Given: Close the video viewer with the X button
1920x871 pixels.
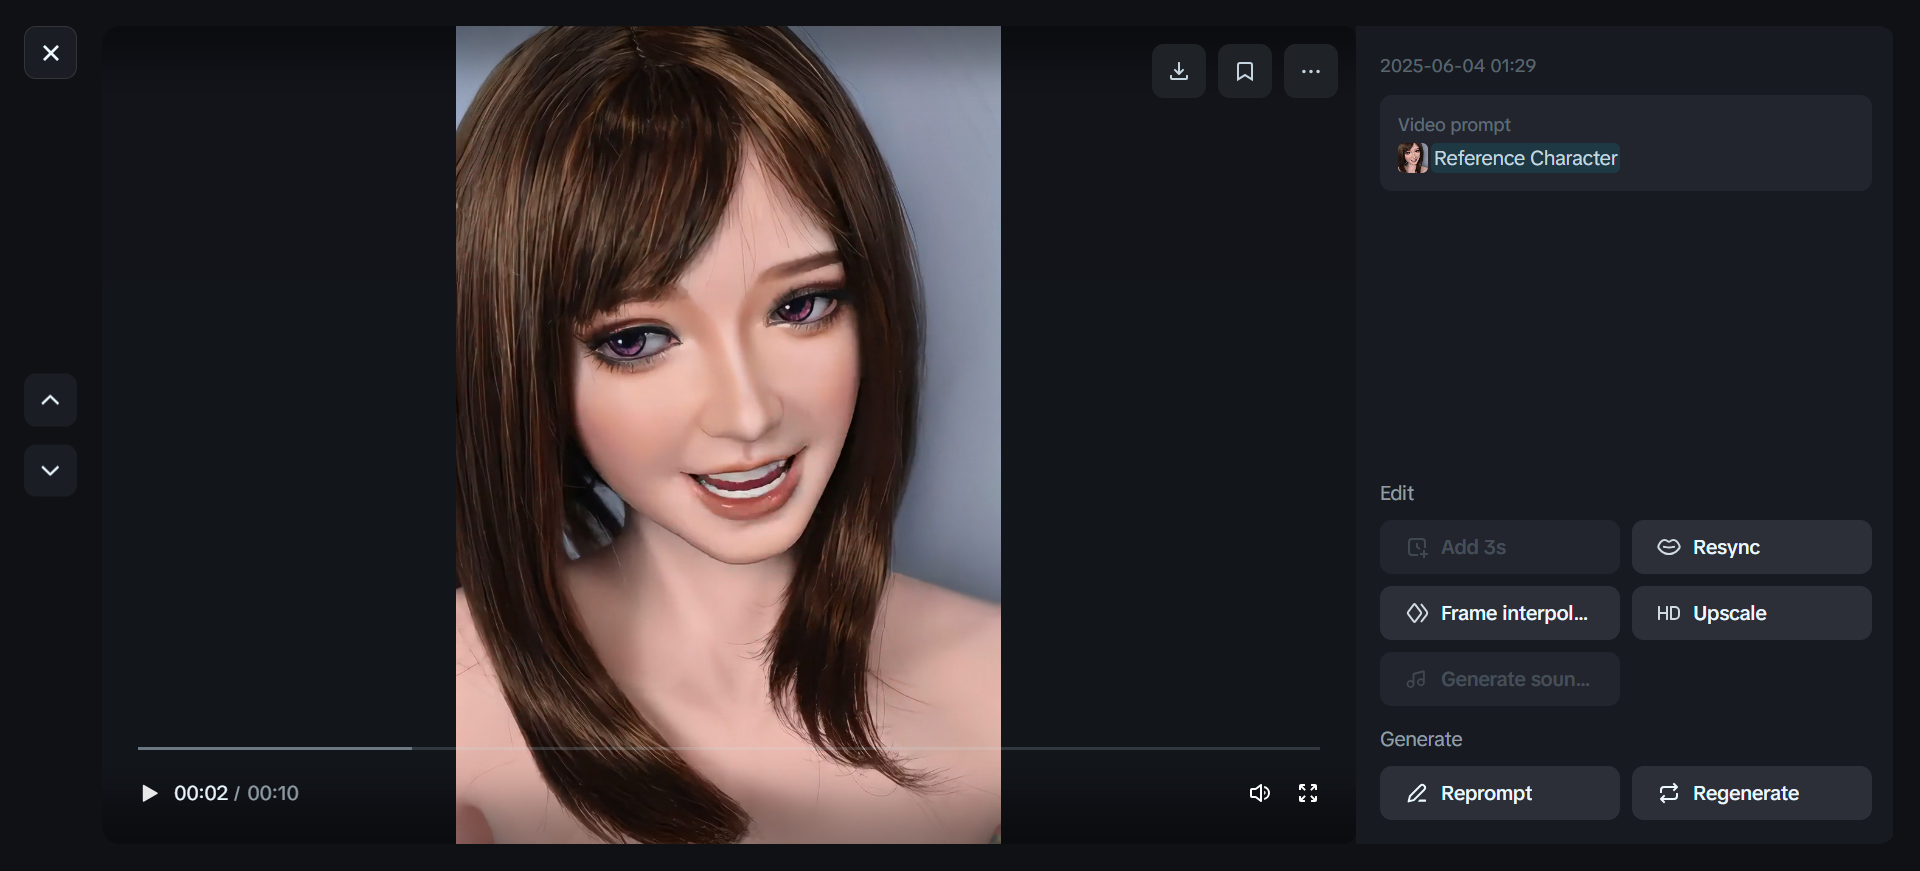Looking at the screenshot, I should tap(50, 53).
